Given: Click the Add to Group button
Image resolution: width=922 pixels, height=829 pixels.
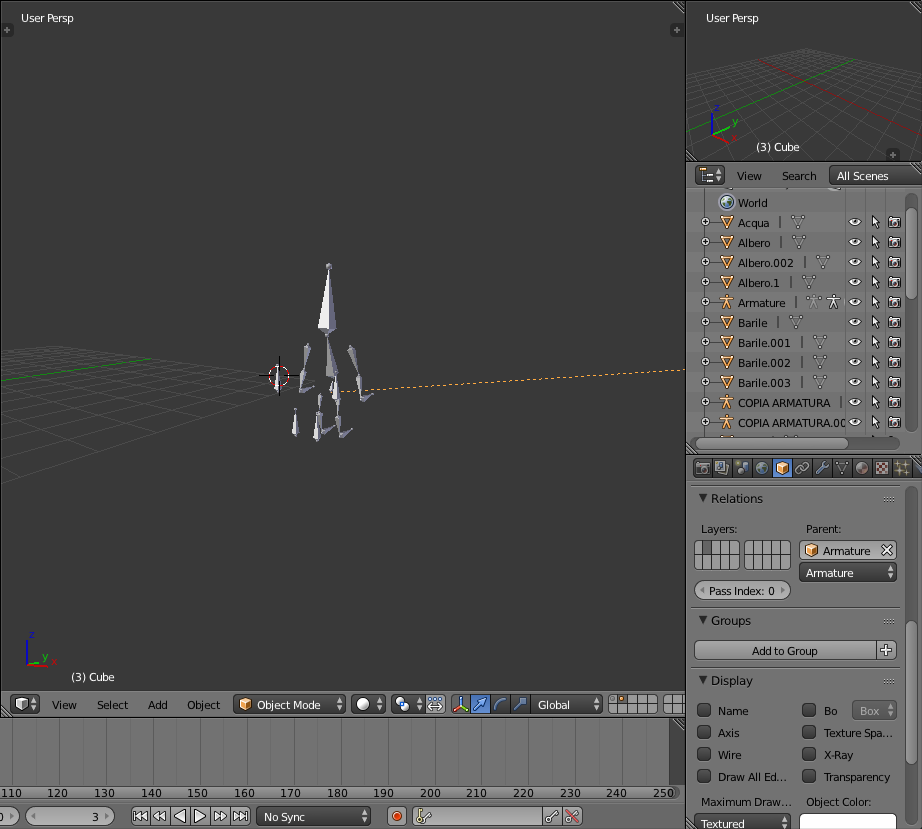Looking at the screenshot, I should [785, 650].
